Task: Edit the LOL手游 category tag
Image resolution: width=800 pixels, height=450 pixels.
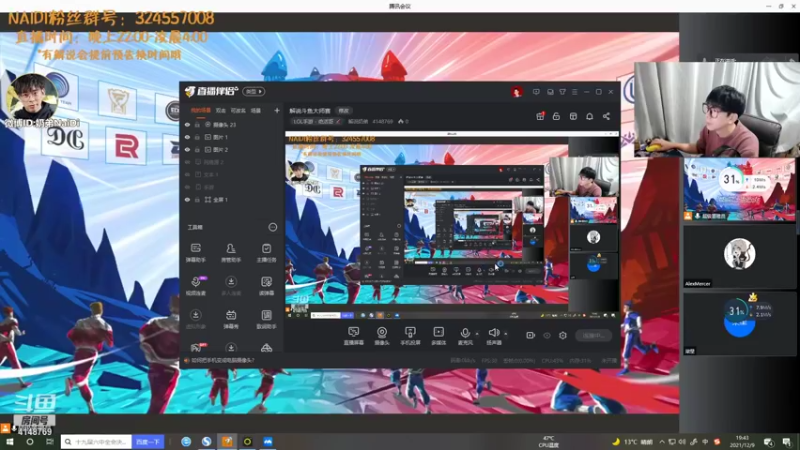Action: point(317,121)
